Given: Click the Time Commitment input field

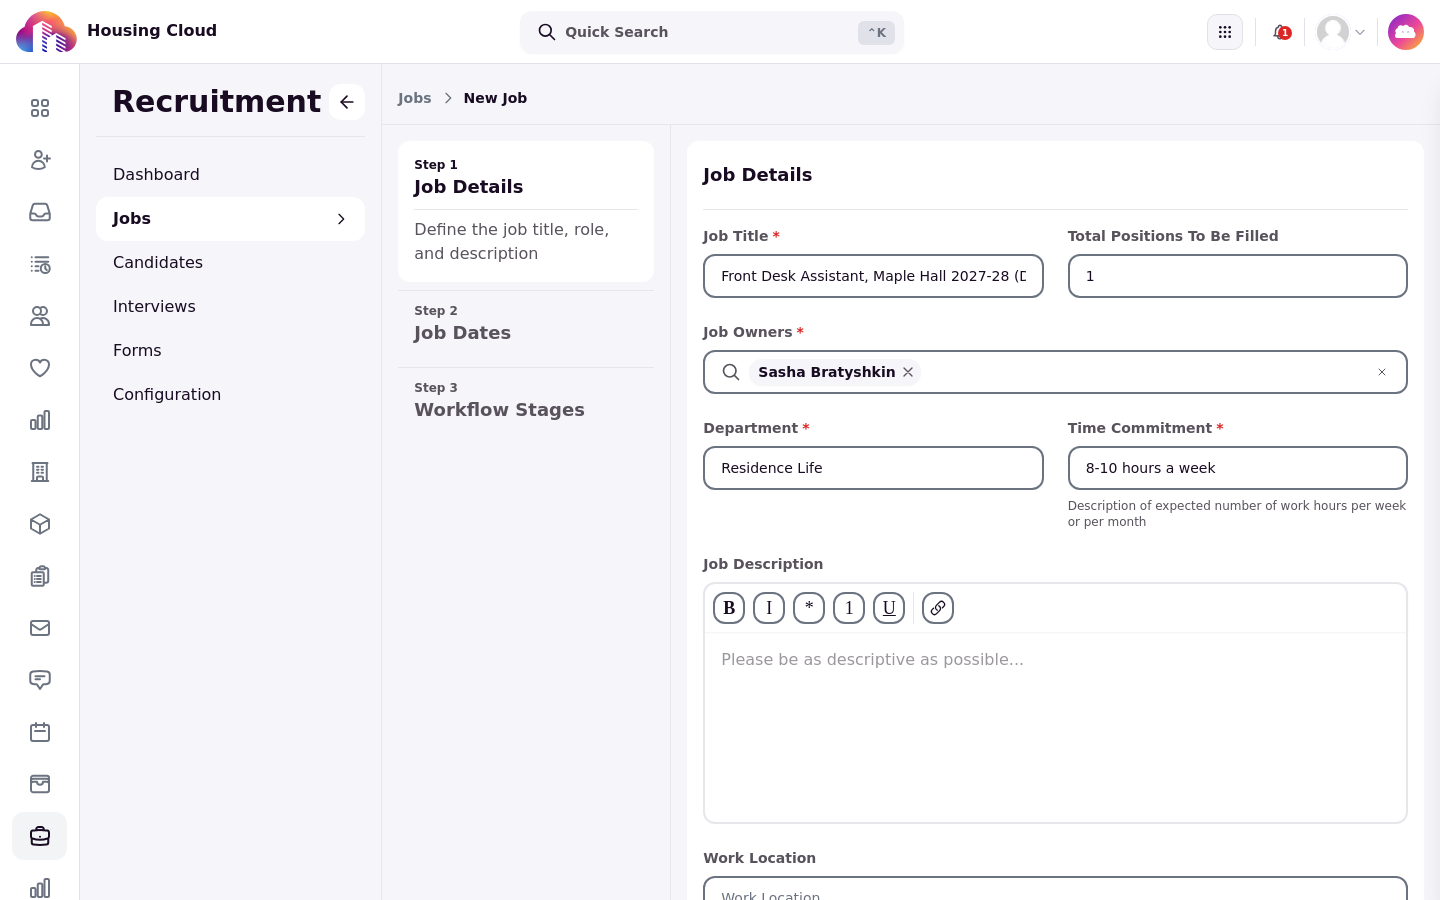Looking at the screenshot, I should [x=1238, y=468].
